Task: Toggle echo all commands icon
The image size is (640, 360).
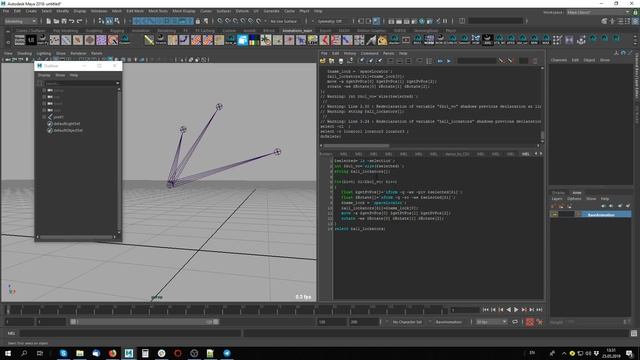Action: (x=420, y=61)
